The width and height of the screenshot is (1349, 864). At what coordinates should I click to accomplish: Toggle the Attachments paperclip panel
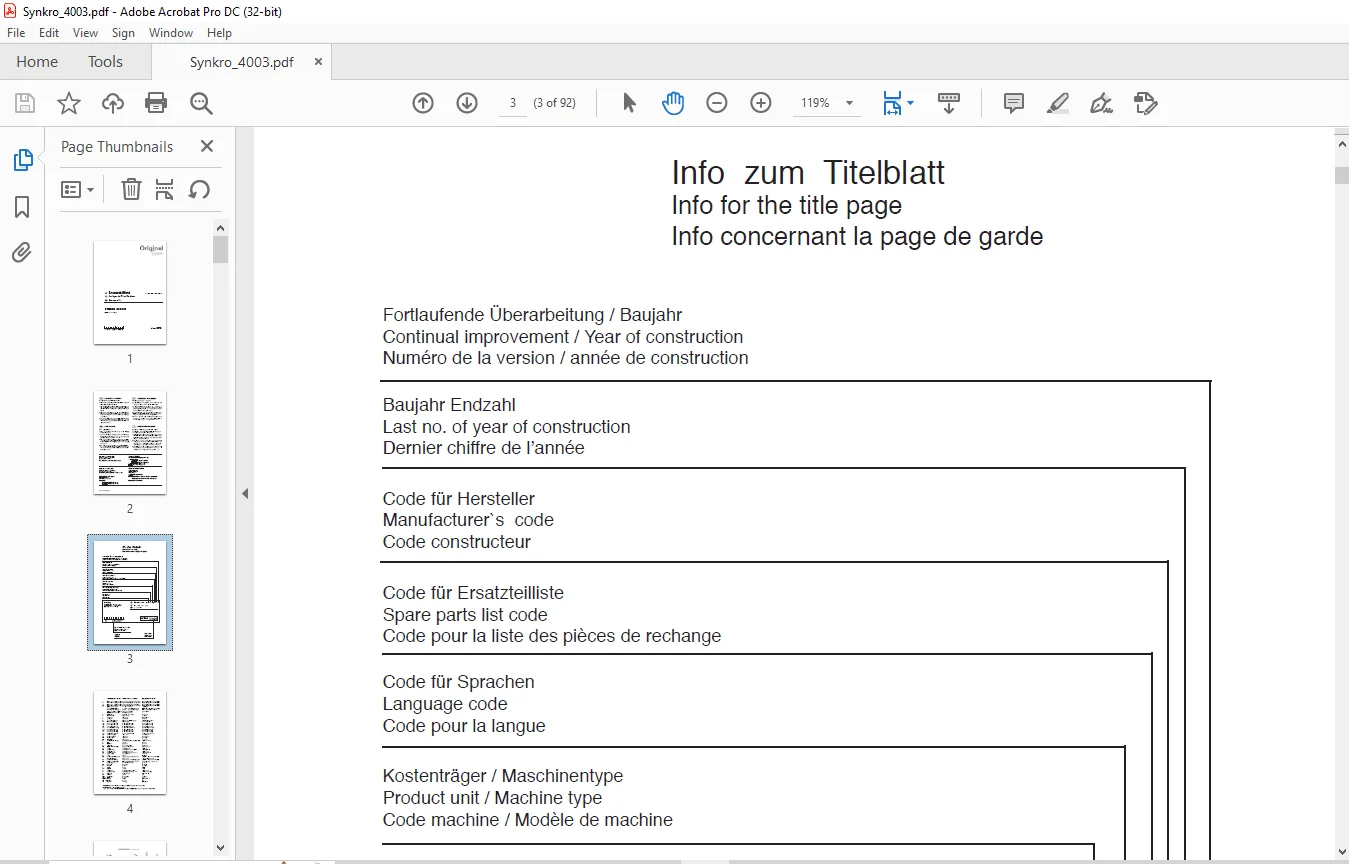pos(22,252)
